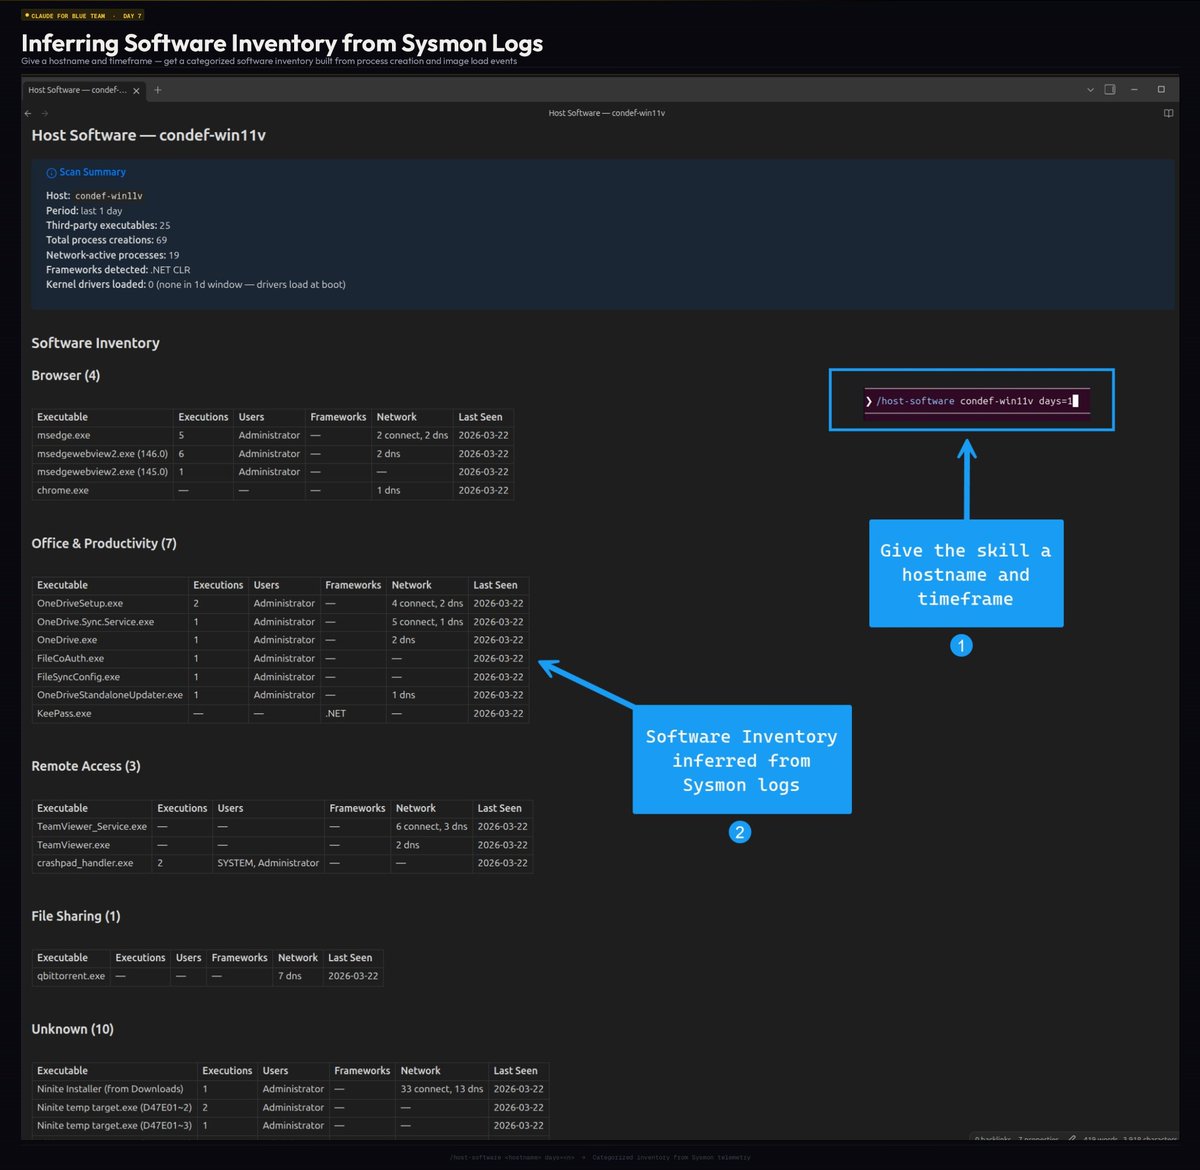Navigate back with the left arrow
This screenshot has width=1200, height=1170.
tap(28, 113)
